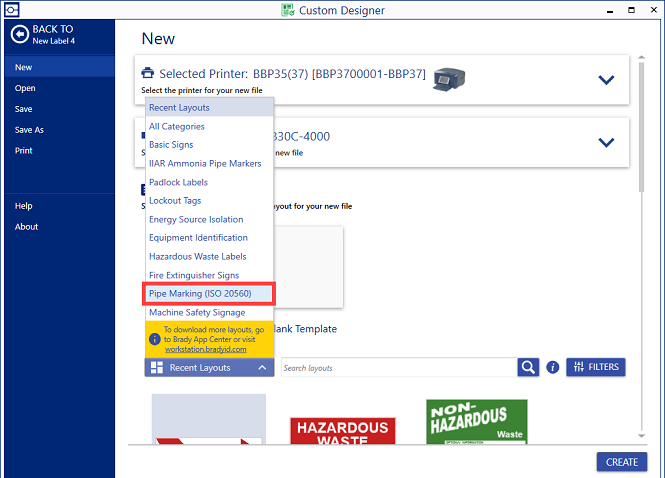Screen dimensions: 665x478
Task: Select Open in the sidebar
Action: [x=59, y=88]
